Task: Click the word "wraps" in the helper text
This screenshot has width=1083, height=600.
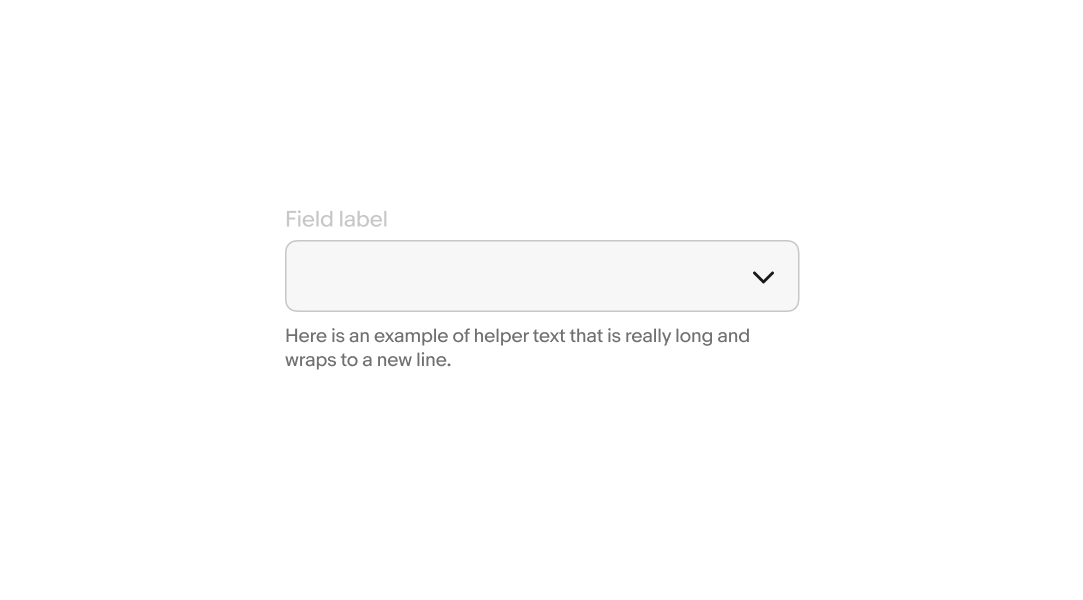Action: pos(310,360)
